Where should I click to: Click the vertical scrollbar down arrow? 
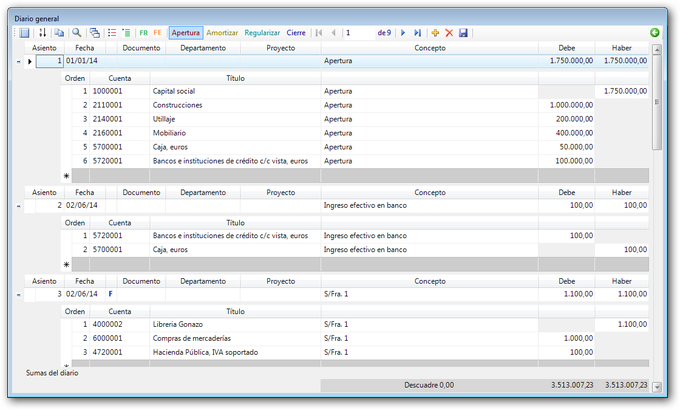click(657, 387)
